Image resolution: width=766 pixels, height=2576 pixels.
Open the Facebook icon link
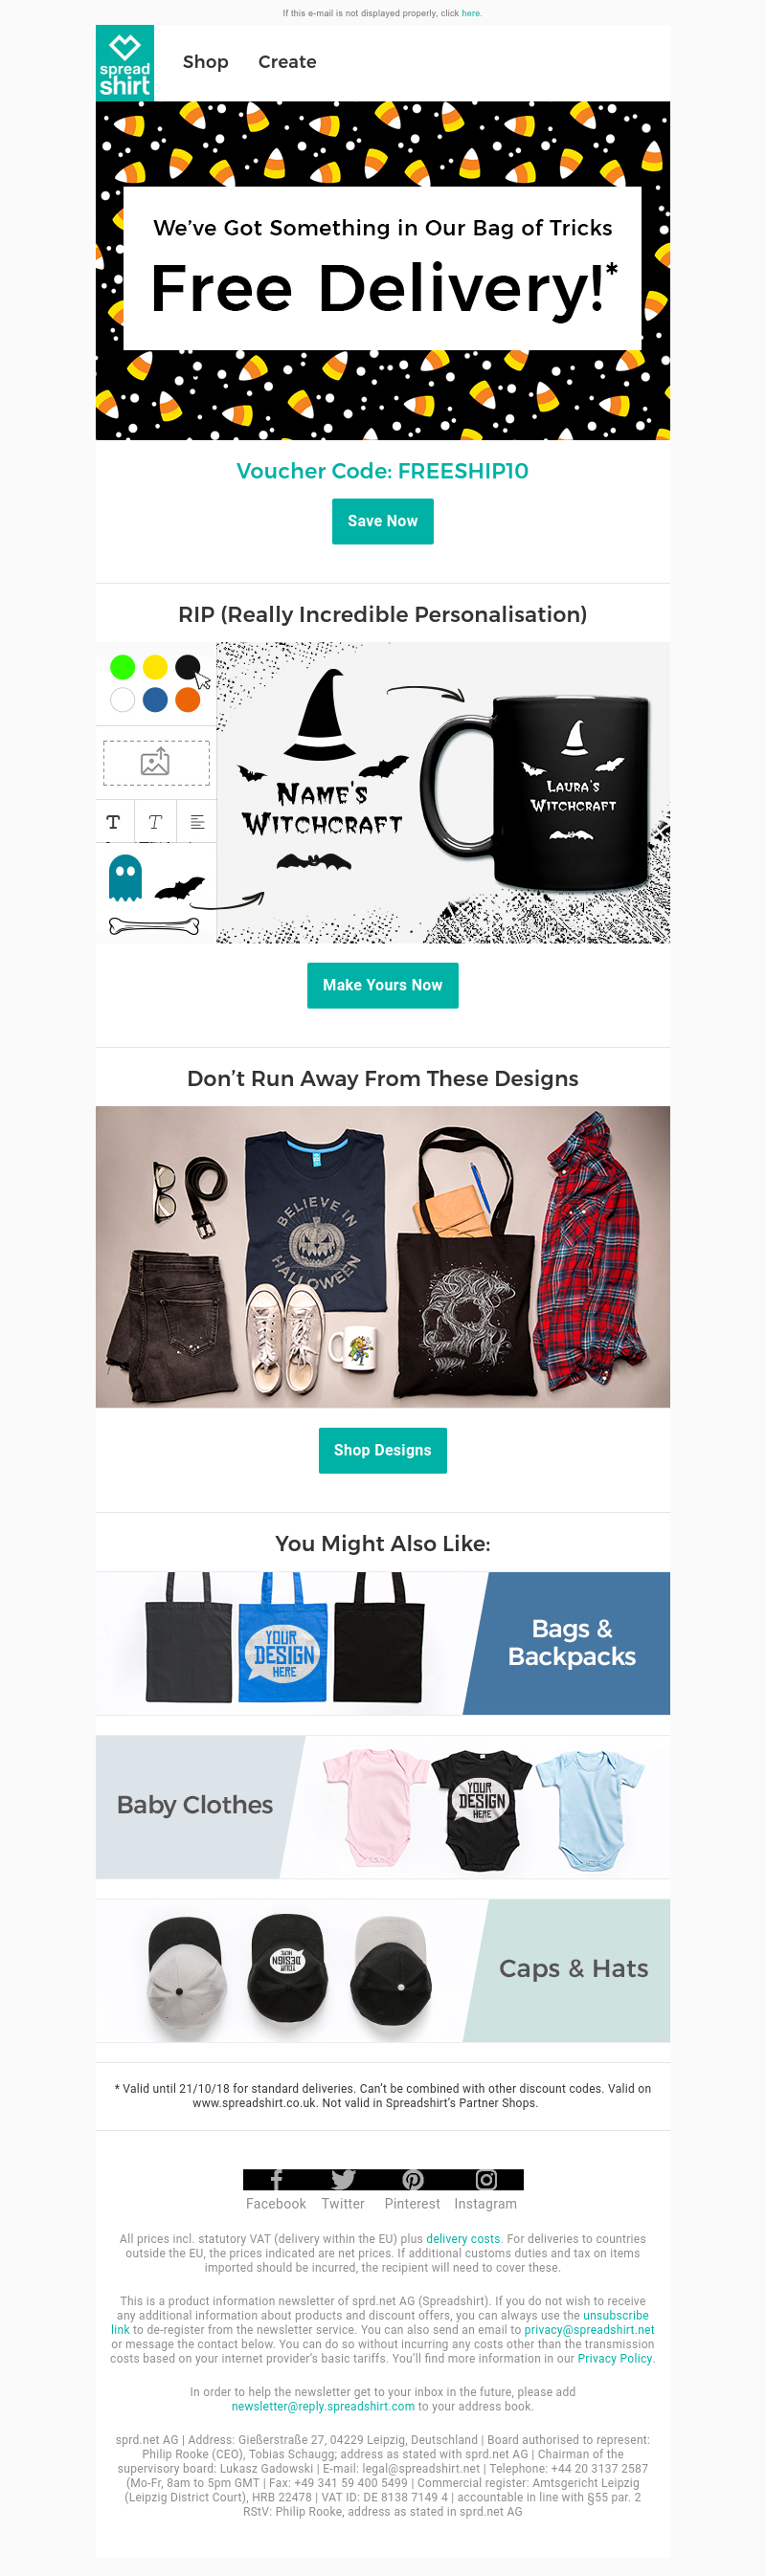click(x=276, y=2179)
